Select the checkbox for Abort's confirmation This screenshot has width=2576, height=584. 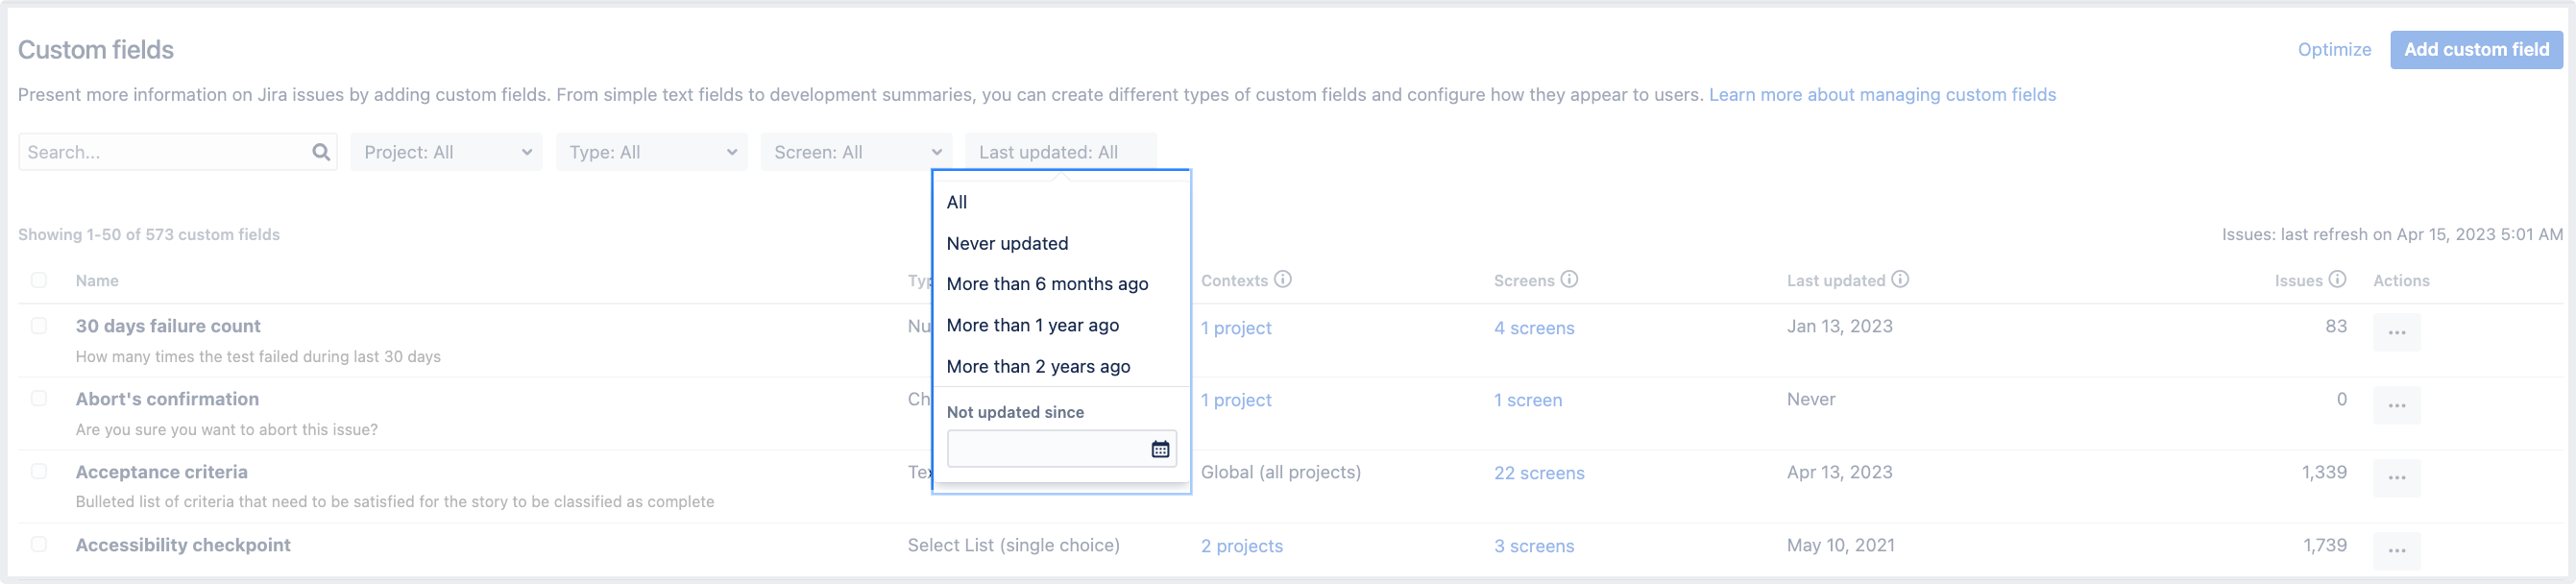39,398
